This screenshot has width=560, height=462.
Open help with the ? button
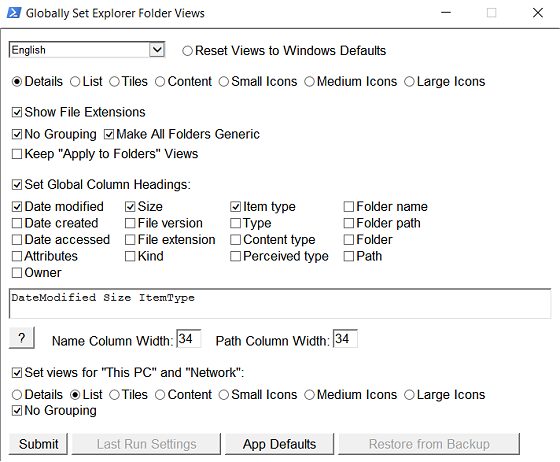[x=21, y=338]
